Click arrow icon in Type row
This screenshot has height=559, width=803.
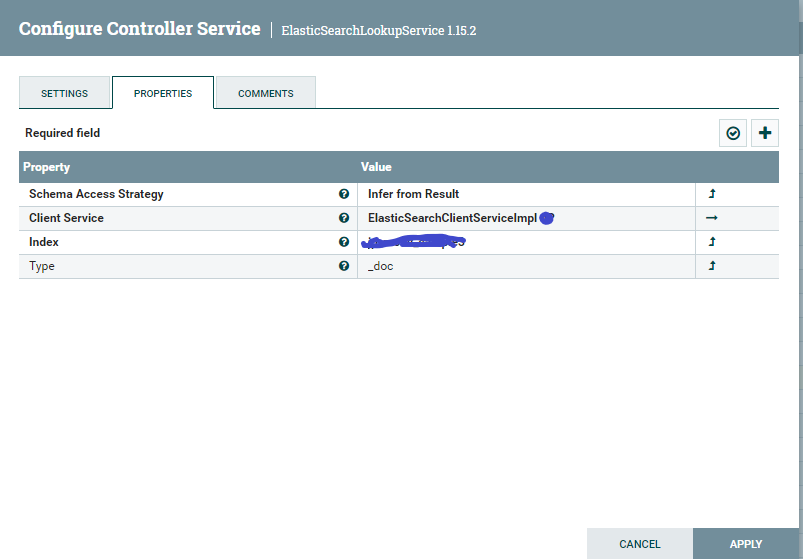pyautogui.click(x=712, y=266)
